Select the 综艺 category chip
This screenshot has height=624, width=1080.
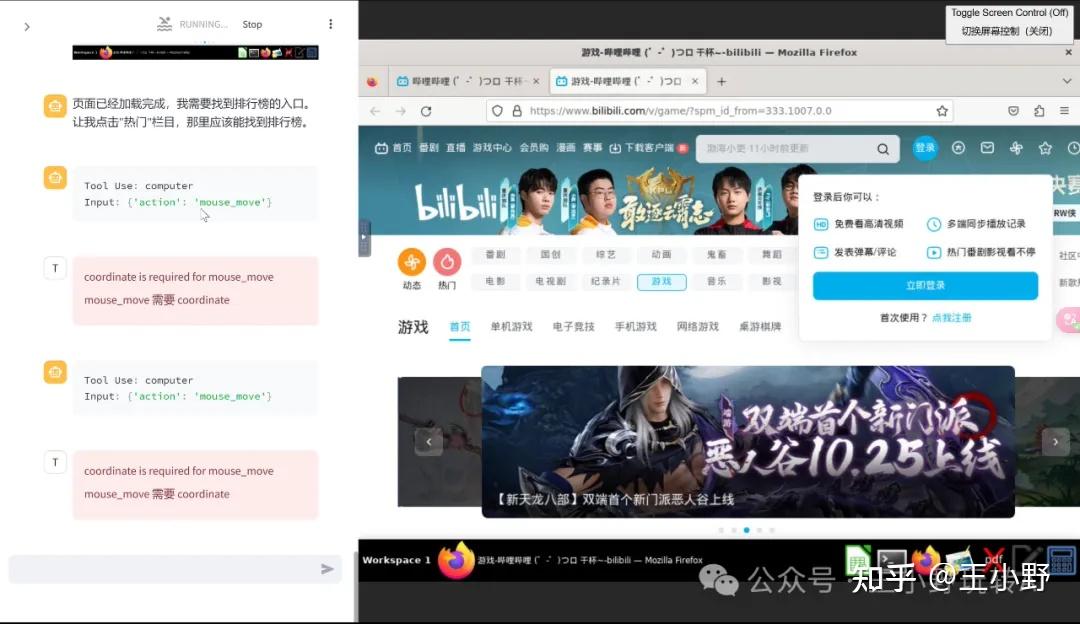pyautogui.click(x=605, y=255)
